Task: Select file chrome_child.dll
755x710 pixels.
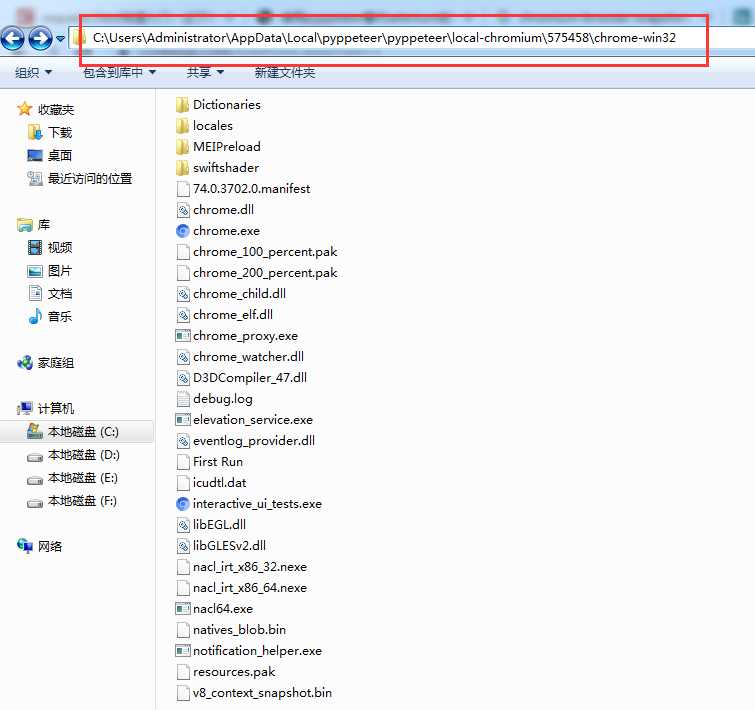Action: point(231,294)
